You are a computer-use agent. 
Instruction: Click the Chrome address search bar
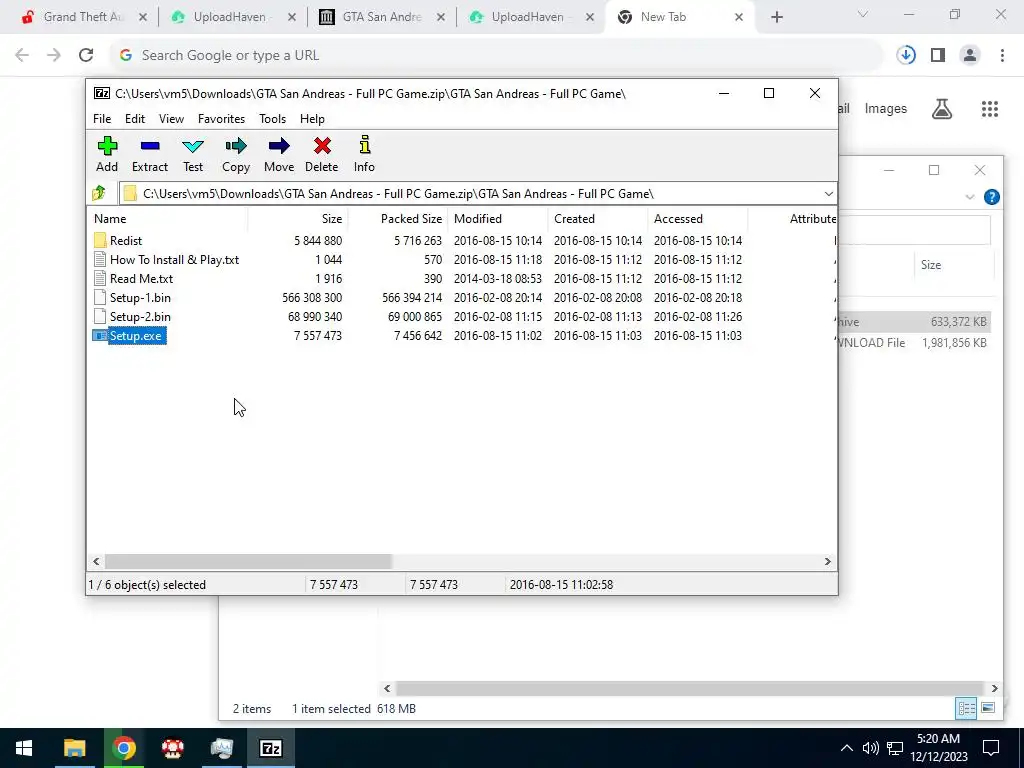point(496,55)
